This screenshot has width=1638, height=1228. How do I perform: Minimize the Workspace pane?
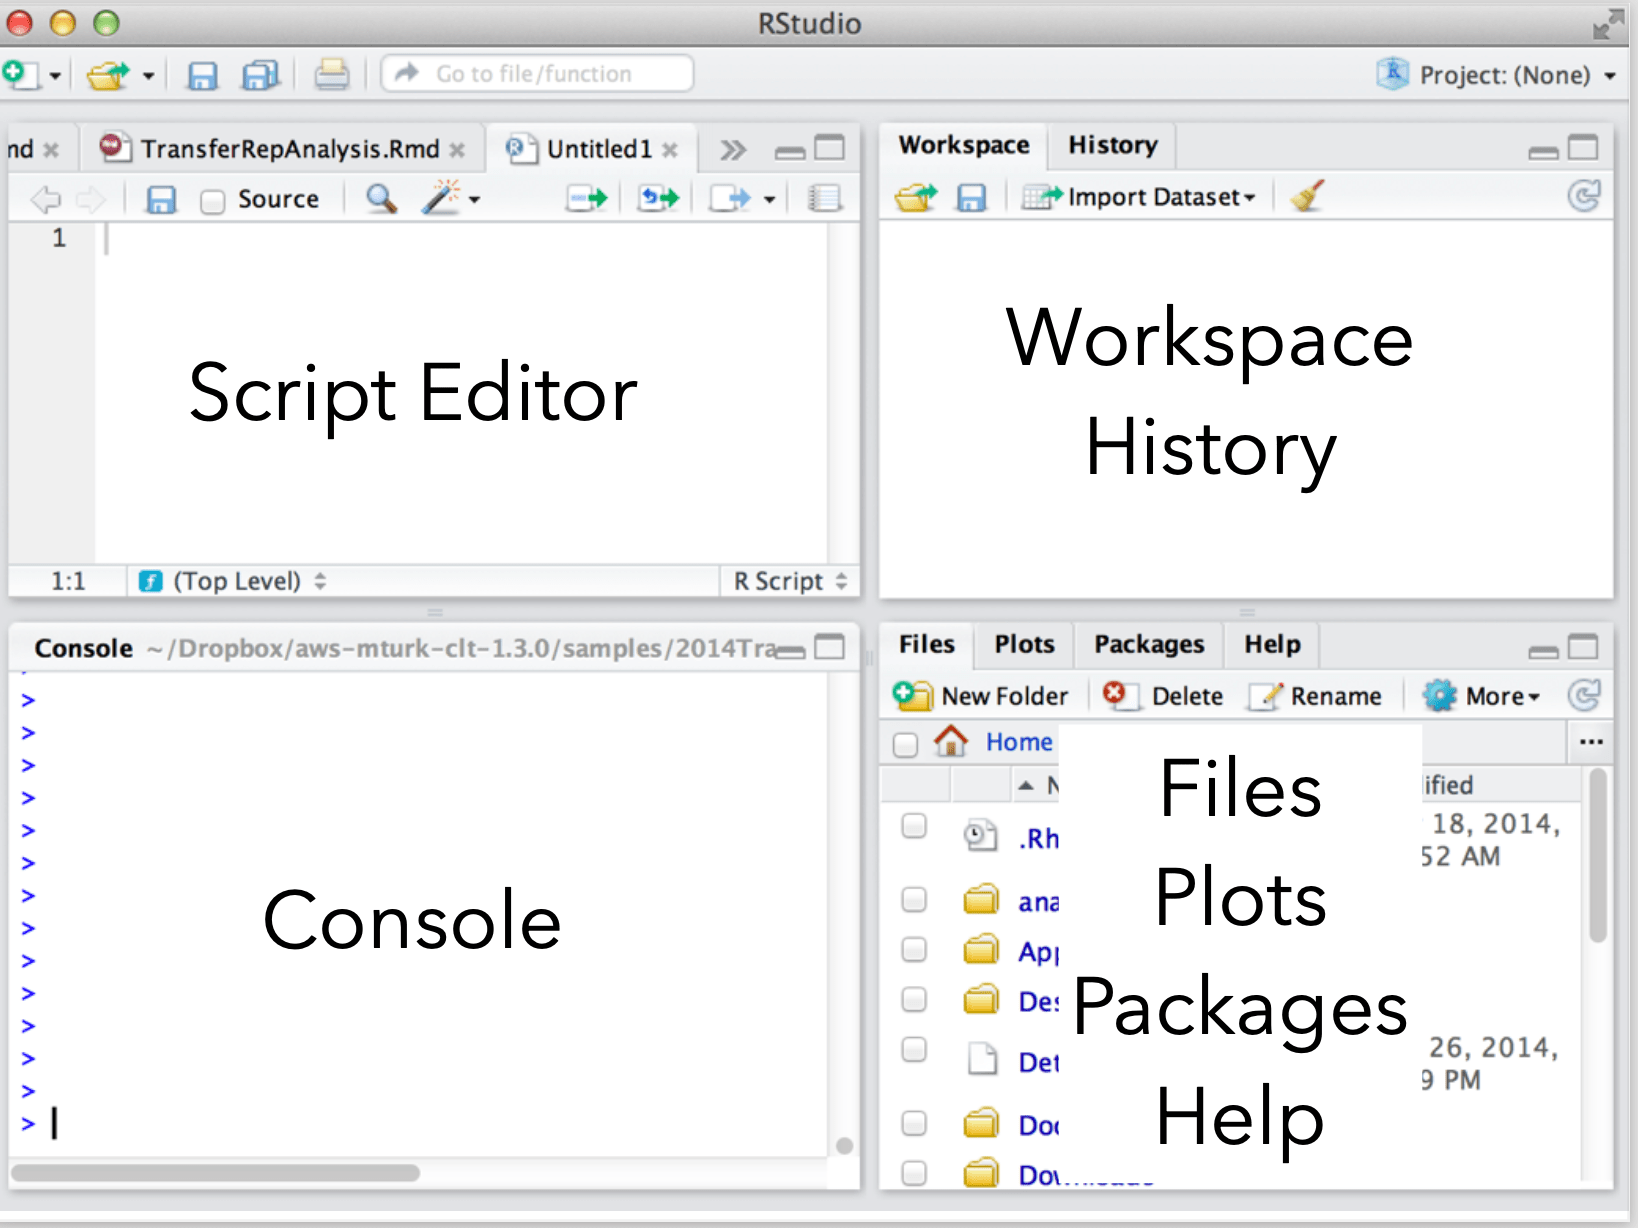(x=1543, y=152)
